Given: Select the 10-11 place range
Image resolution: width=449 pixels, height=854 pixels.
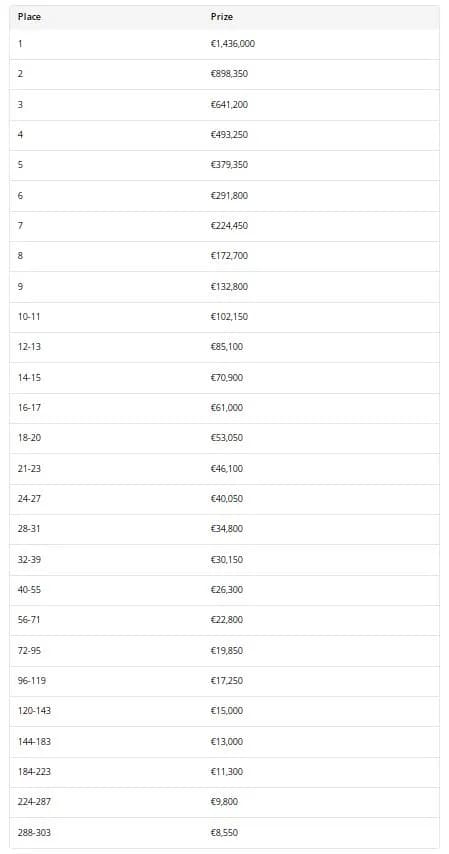Looking at the screenshot, I should pos(28,316).
